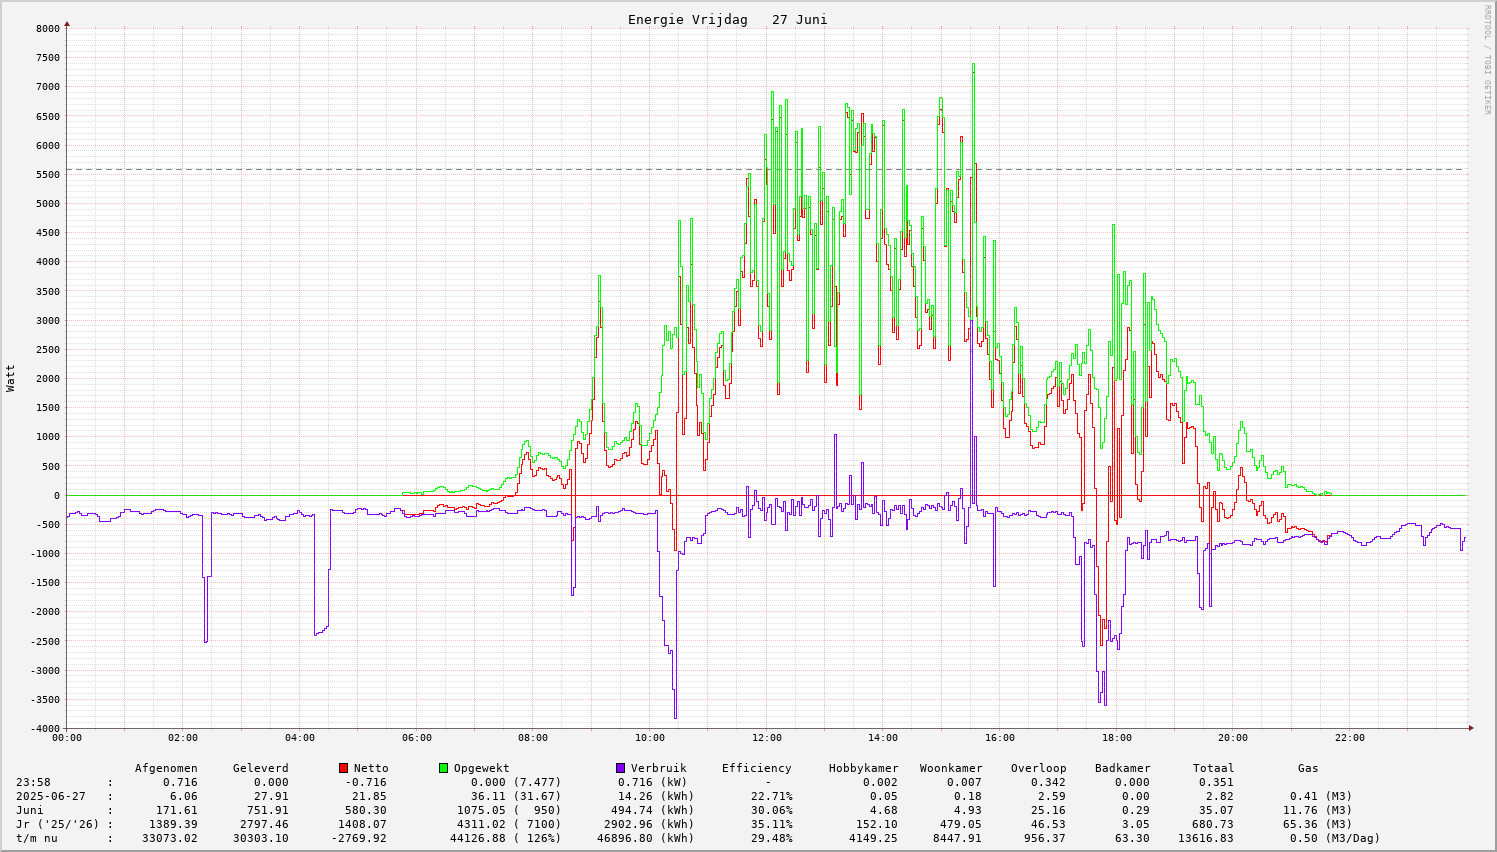
Task: Click the purple Verbruik legend square
Action: 620,768
